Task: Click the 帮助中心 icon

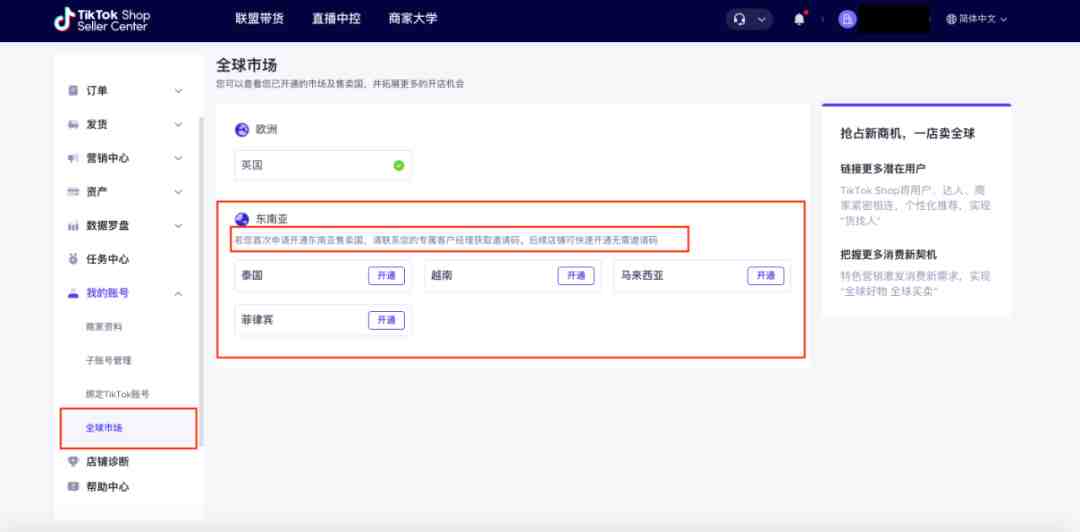Action: [73, 487]
